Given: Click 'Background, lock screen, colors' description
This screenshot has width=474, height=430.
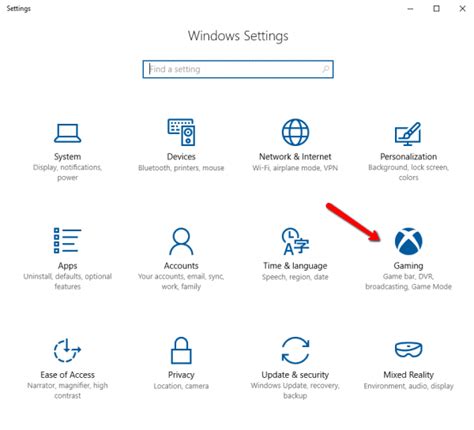Looking at the screenshot, I should [x=408, y=172].
